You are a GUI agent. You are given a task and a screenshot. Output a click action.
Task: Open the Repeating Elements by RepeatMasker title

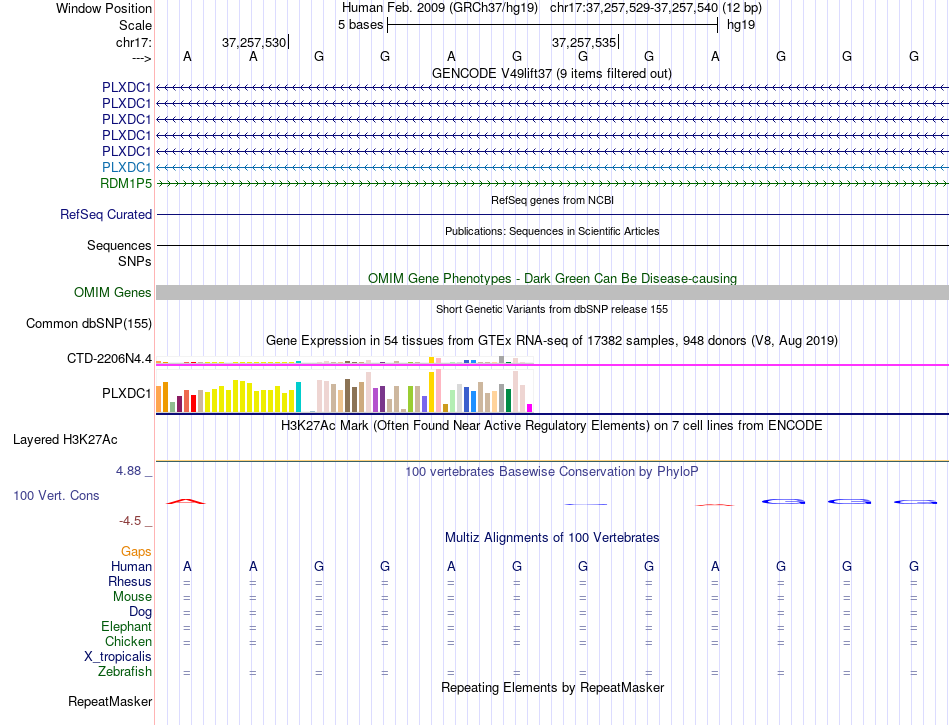(x=552, y=687)
